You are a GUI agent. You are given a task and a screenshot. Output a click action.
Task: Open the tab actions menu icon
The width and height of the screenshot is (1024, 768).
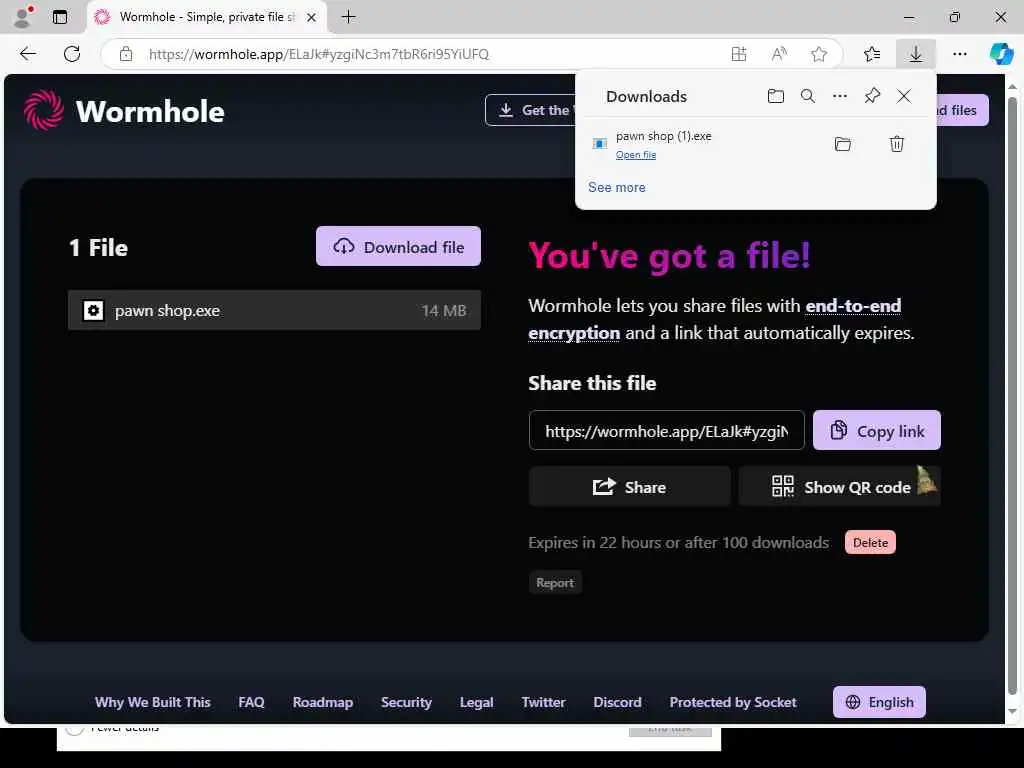pos(60,17)
